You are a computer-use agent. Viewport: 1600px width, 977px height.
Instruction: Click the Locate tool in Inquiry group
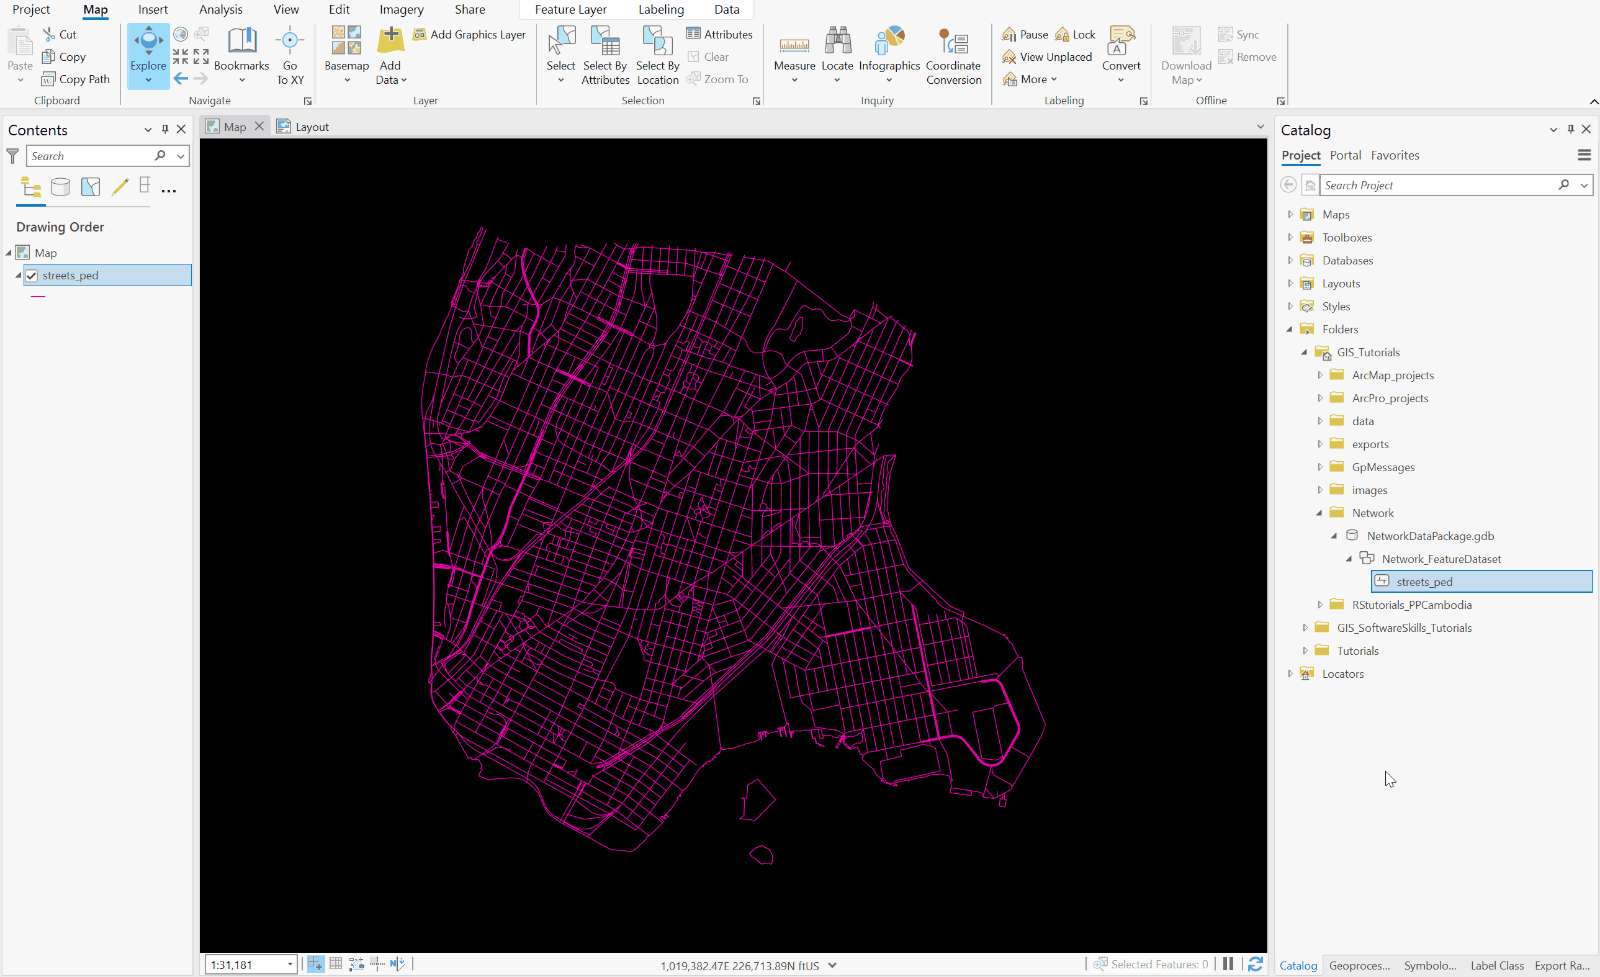pyautogui.click(x=837, y=55)
